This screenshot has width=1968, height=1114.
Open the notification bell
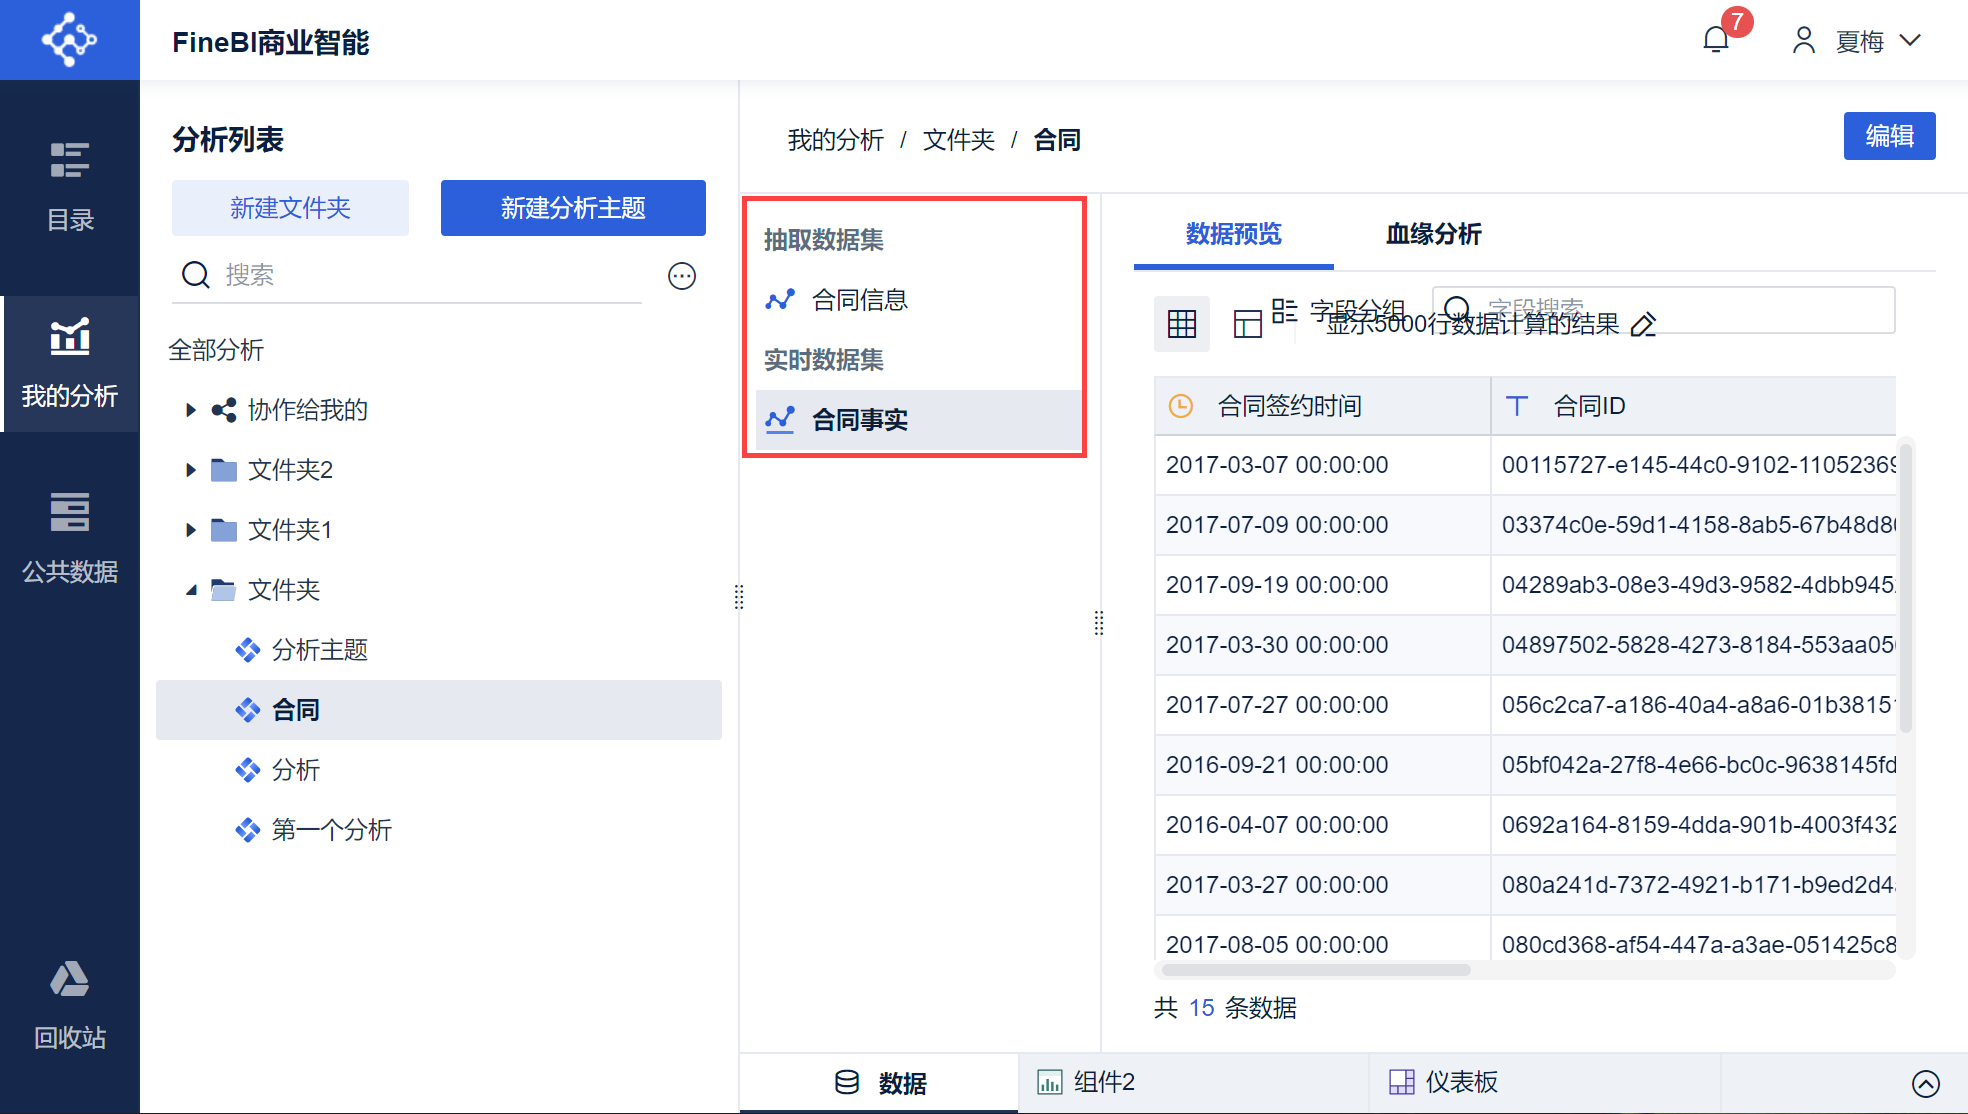(x=1716, y=40)
